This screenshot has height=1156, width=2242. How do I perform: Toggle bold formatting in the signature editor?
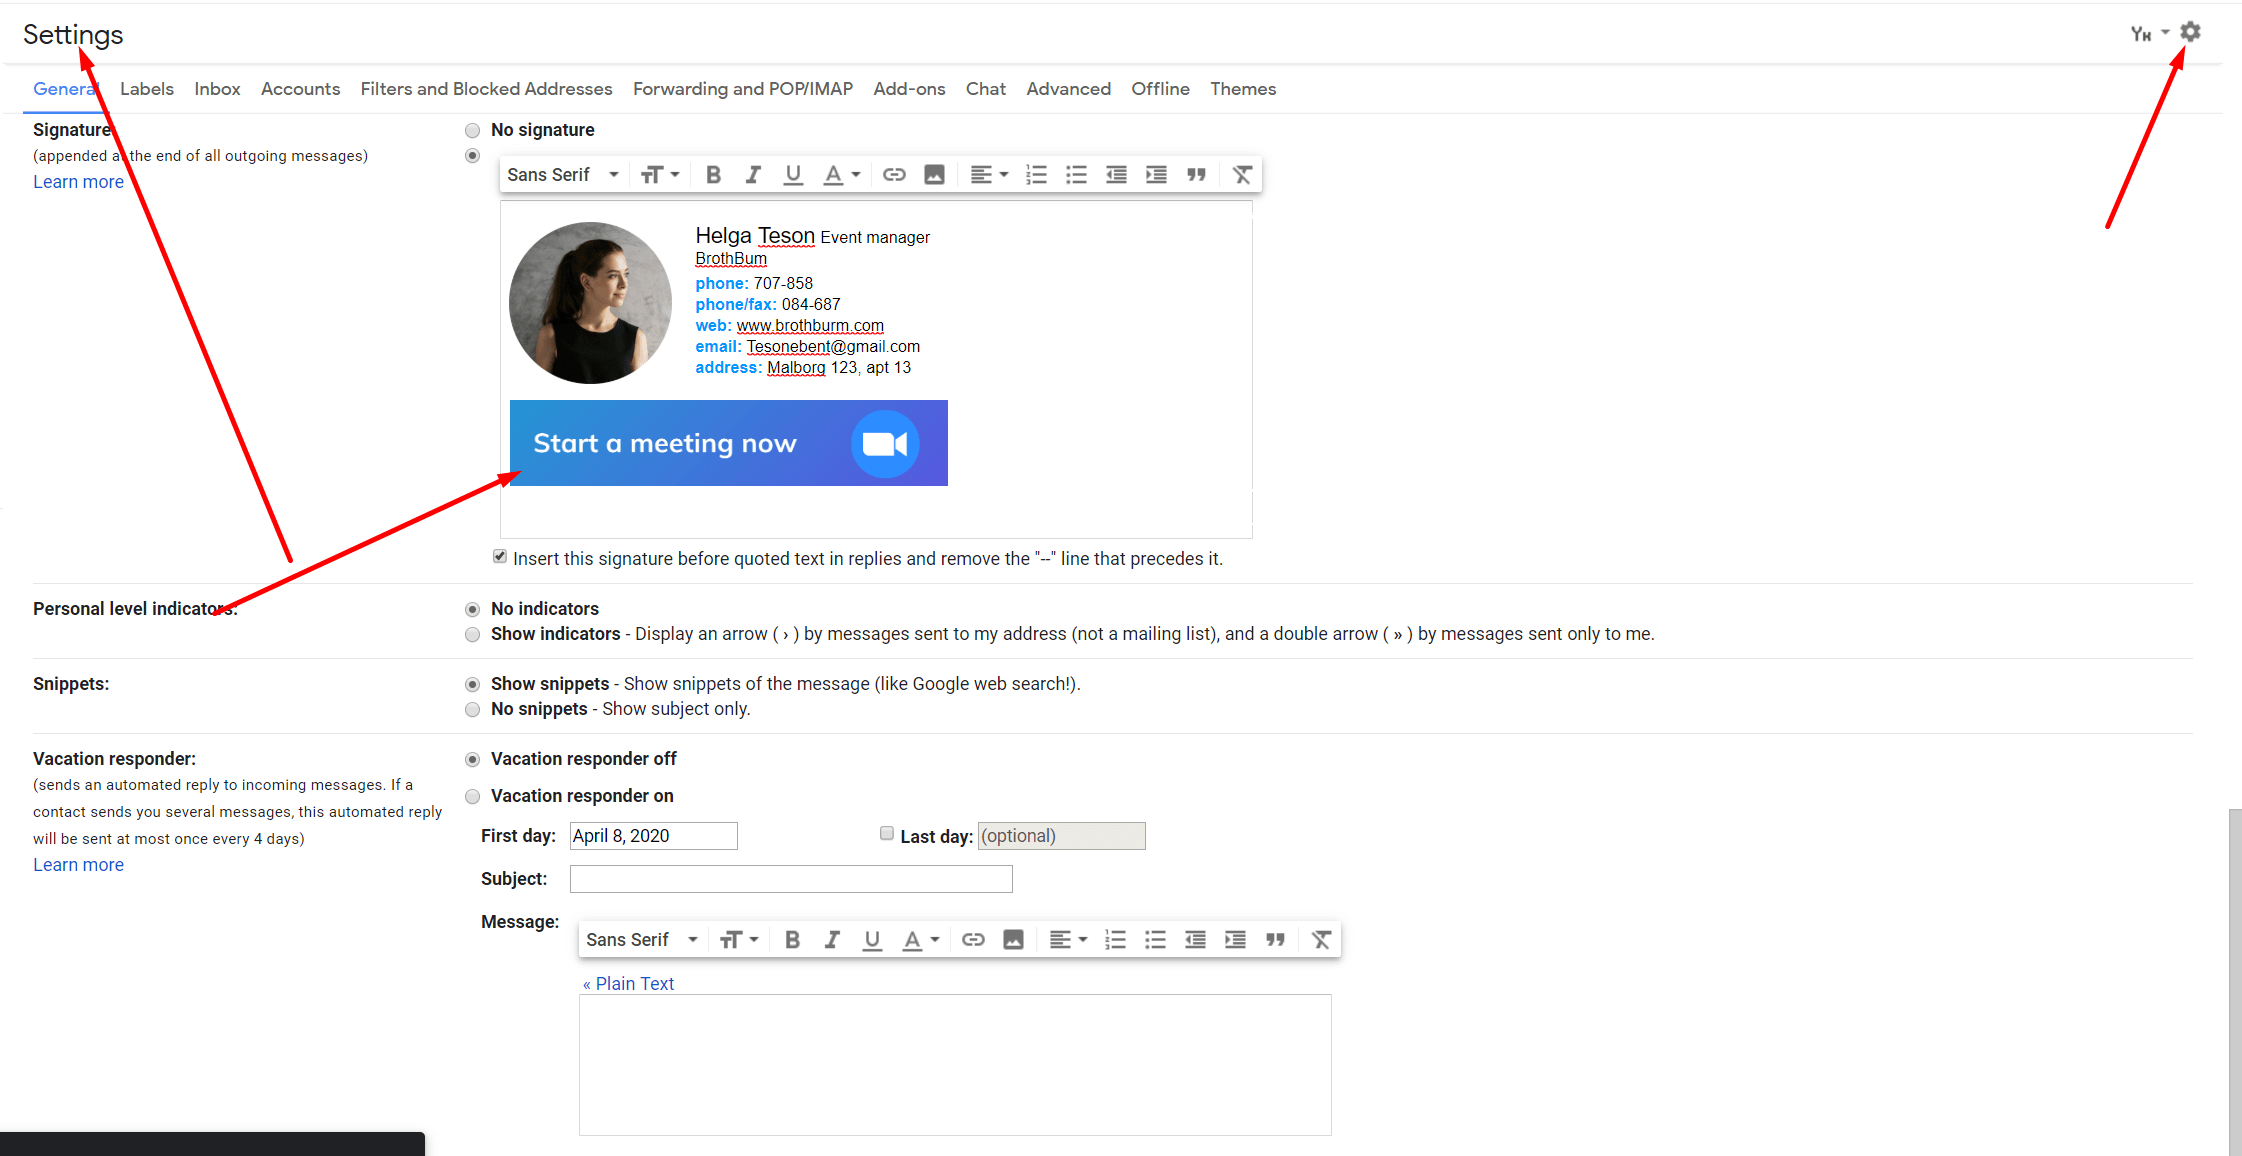[712, 174]
